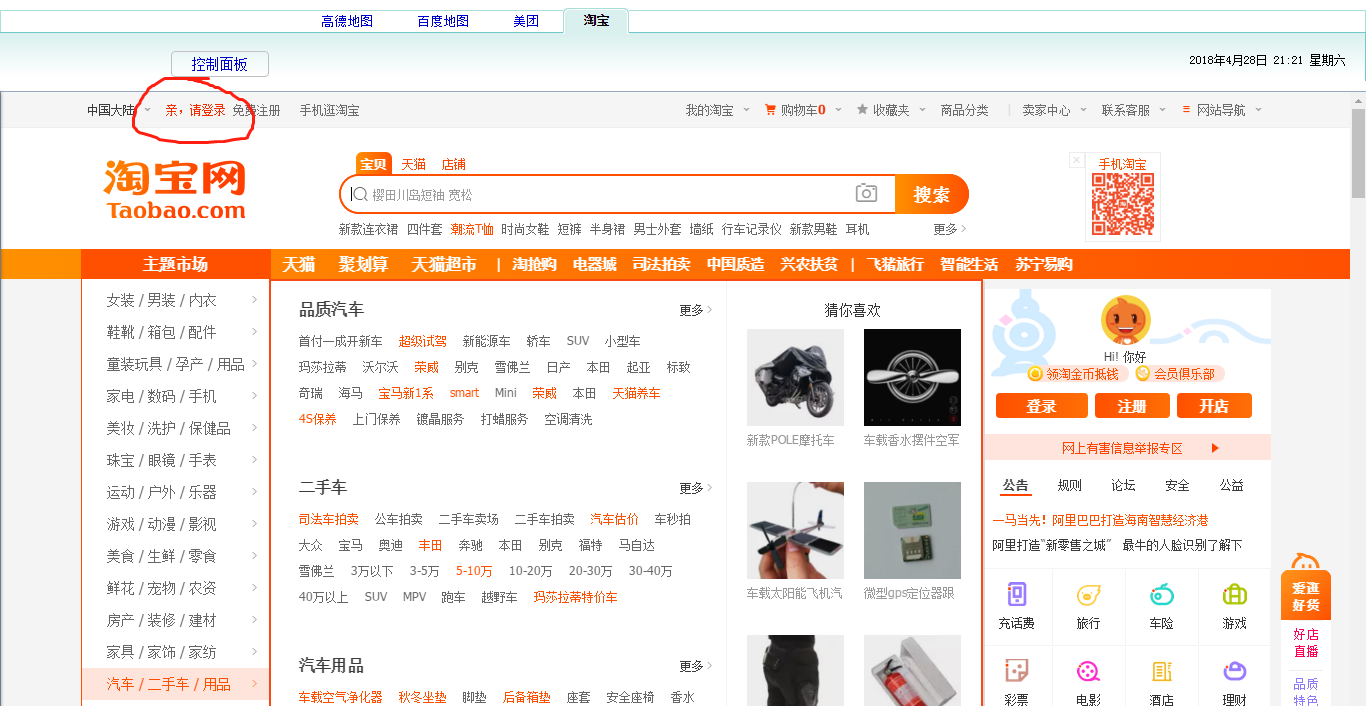
Task: Click the shopping cart icon
Action: tap(770, 110)
